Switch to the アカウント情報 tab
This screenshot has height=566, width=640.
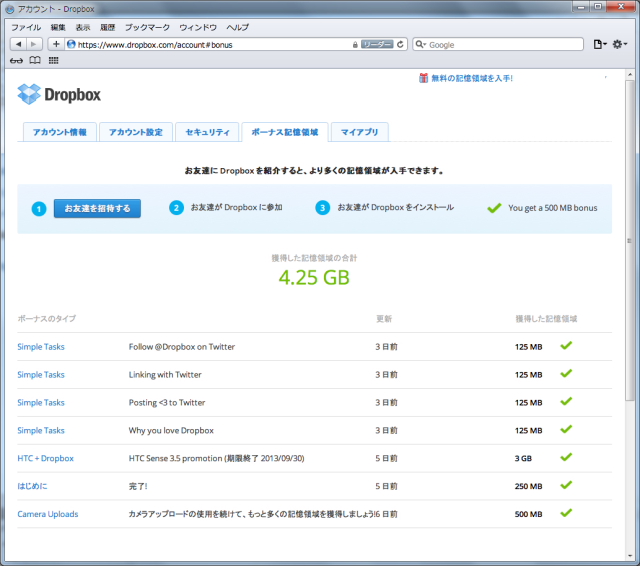(60, 132)
